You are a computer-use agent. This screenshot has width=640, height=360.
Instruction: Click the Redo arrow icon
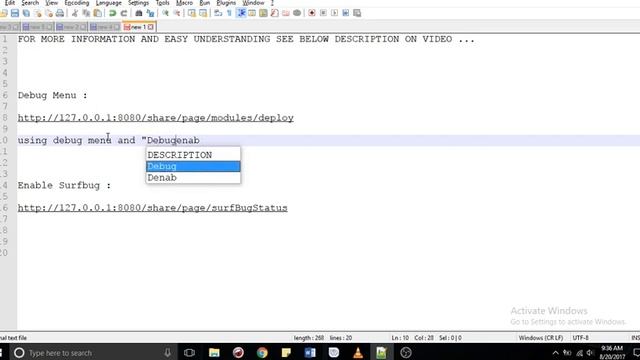point(124,13)
